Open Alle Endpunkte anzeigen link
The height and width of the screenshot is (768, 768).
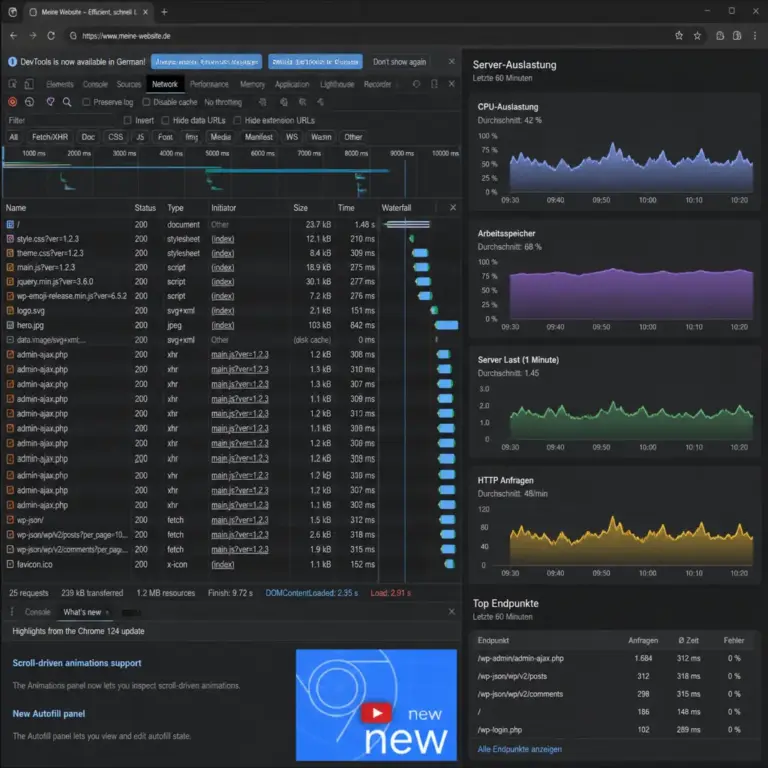520,749
